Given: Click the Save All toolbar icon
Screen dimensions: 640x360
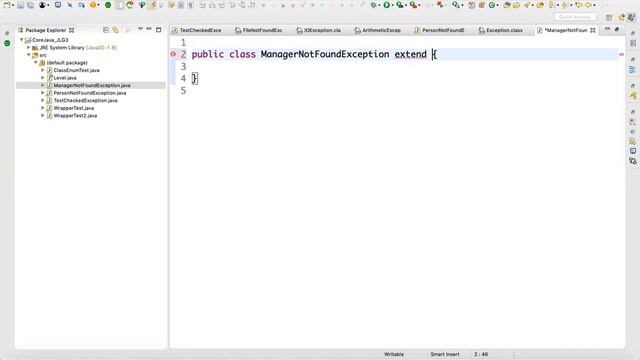Looking at the screenshot, I should click(x=31, y=5).
